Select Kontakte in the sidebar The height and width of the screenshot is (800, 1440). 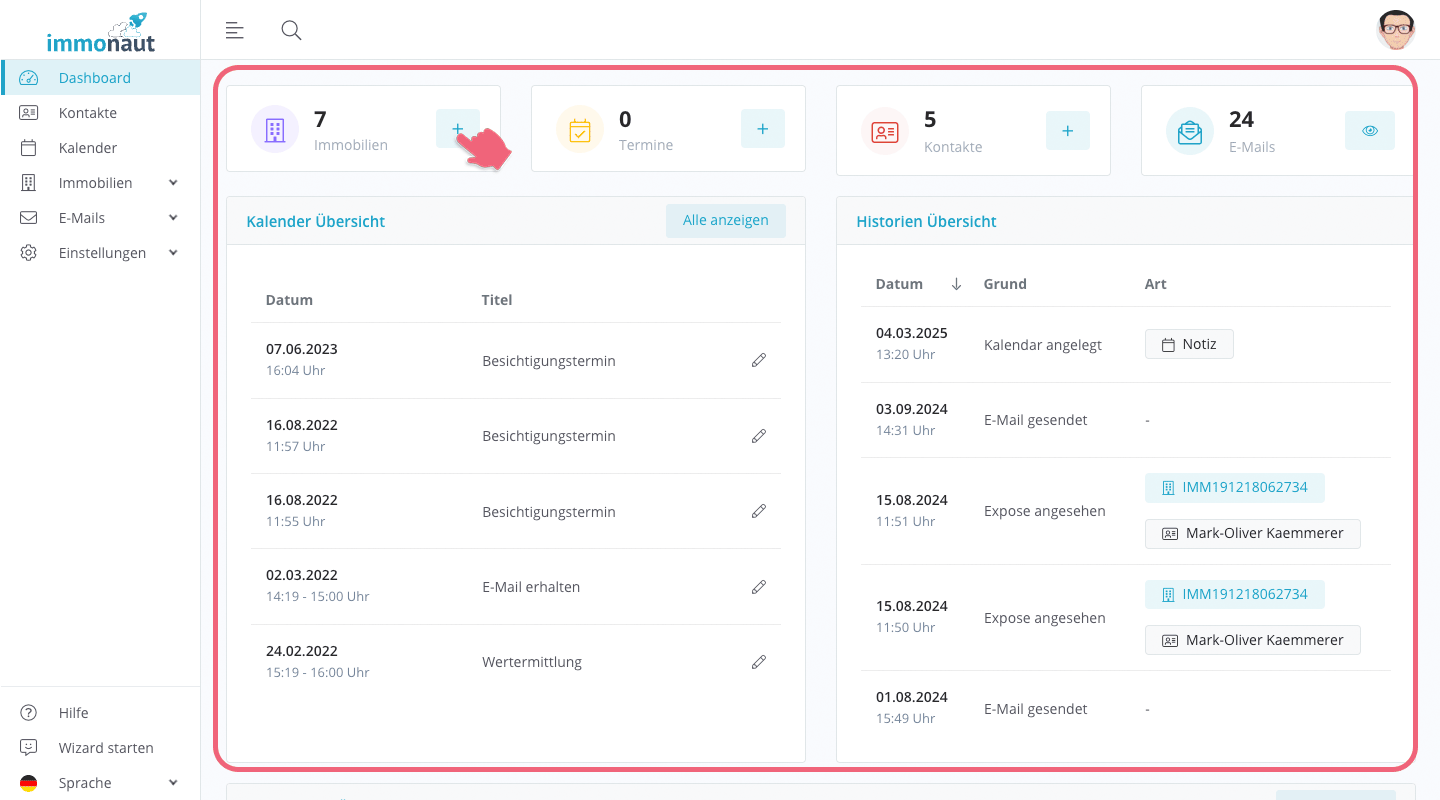point(88,112)
